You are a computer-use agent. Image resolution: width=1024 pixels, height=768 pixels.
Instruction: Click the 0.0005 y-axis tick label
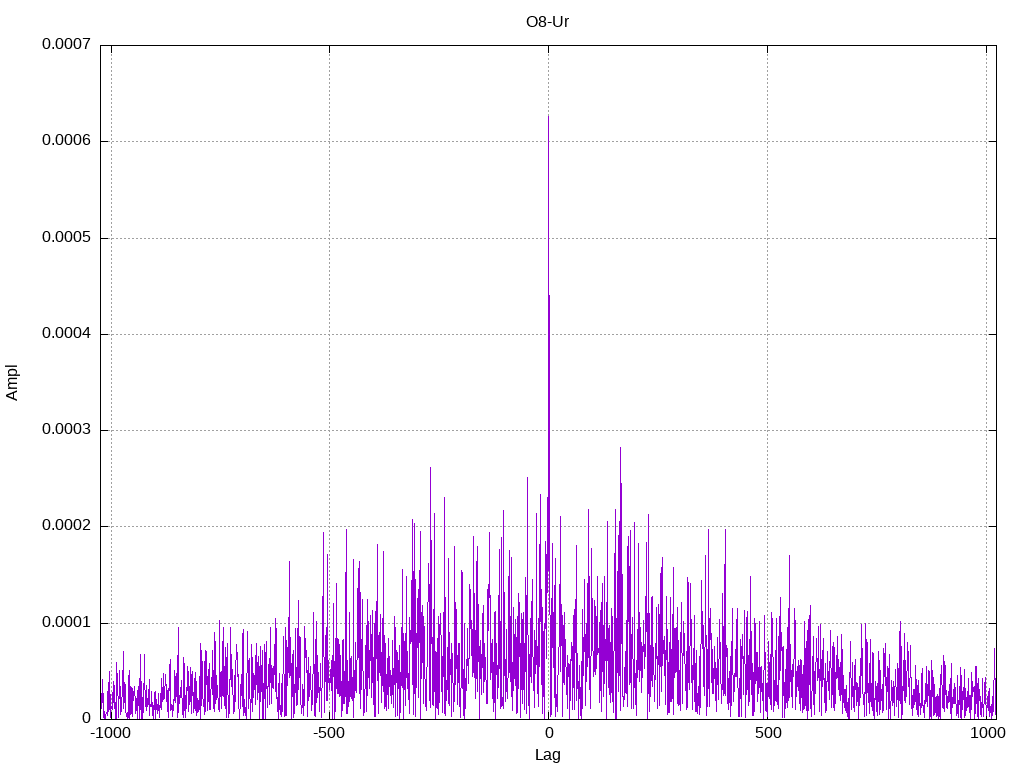66,237
